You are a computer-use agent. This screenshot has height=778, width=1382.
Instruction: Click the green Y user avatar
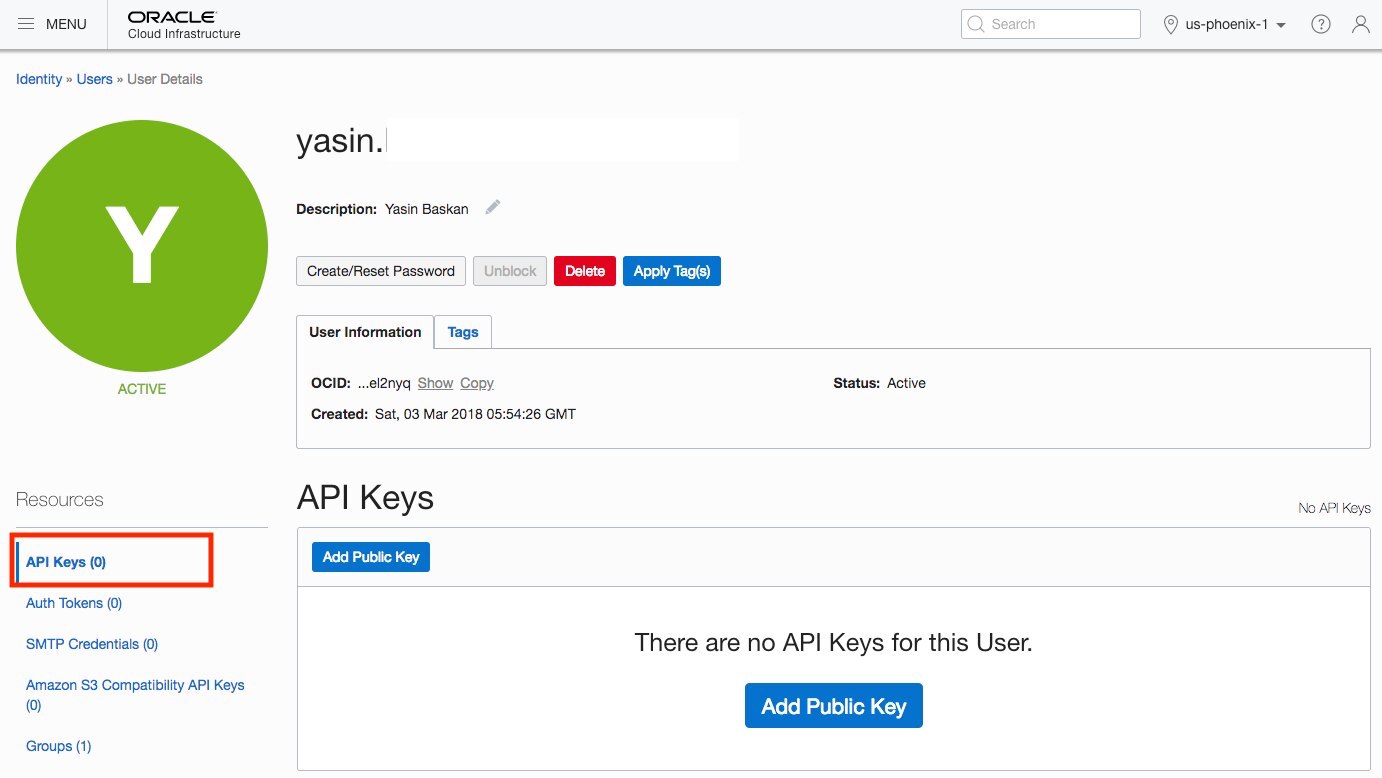[x=142, y=246]
